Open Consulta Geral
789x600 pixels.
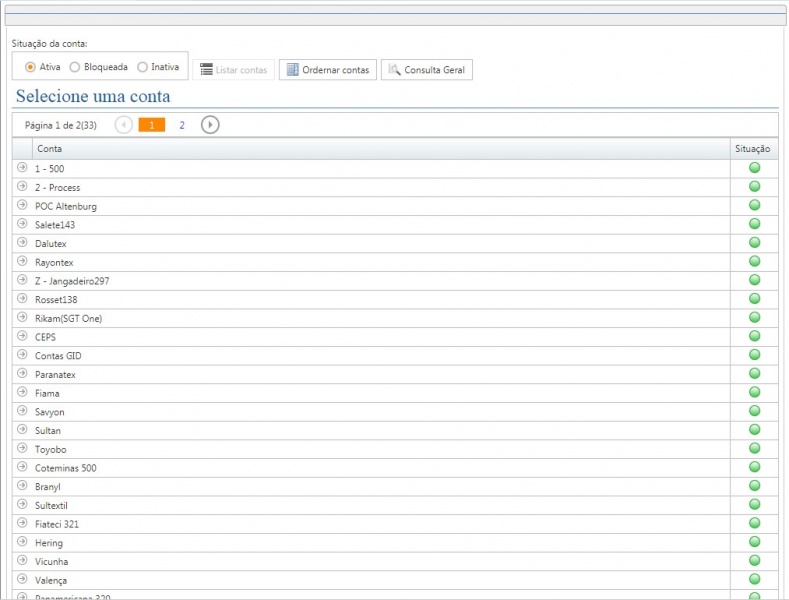(427, 70)
